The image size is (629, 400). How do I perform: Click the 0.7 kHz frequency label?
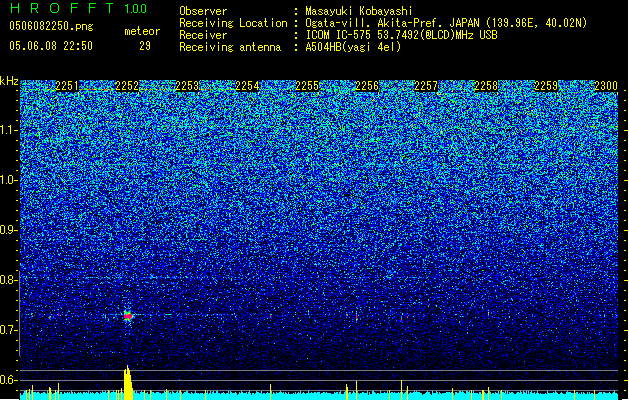[8, 330]
